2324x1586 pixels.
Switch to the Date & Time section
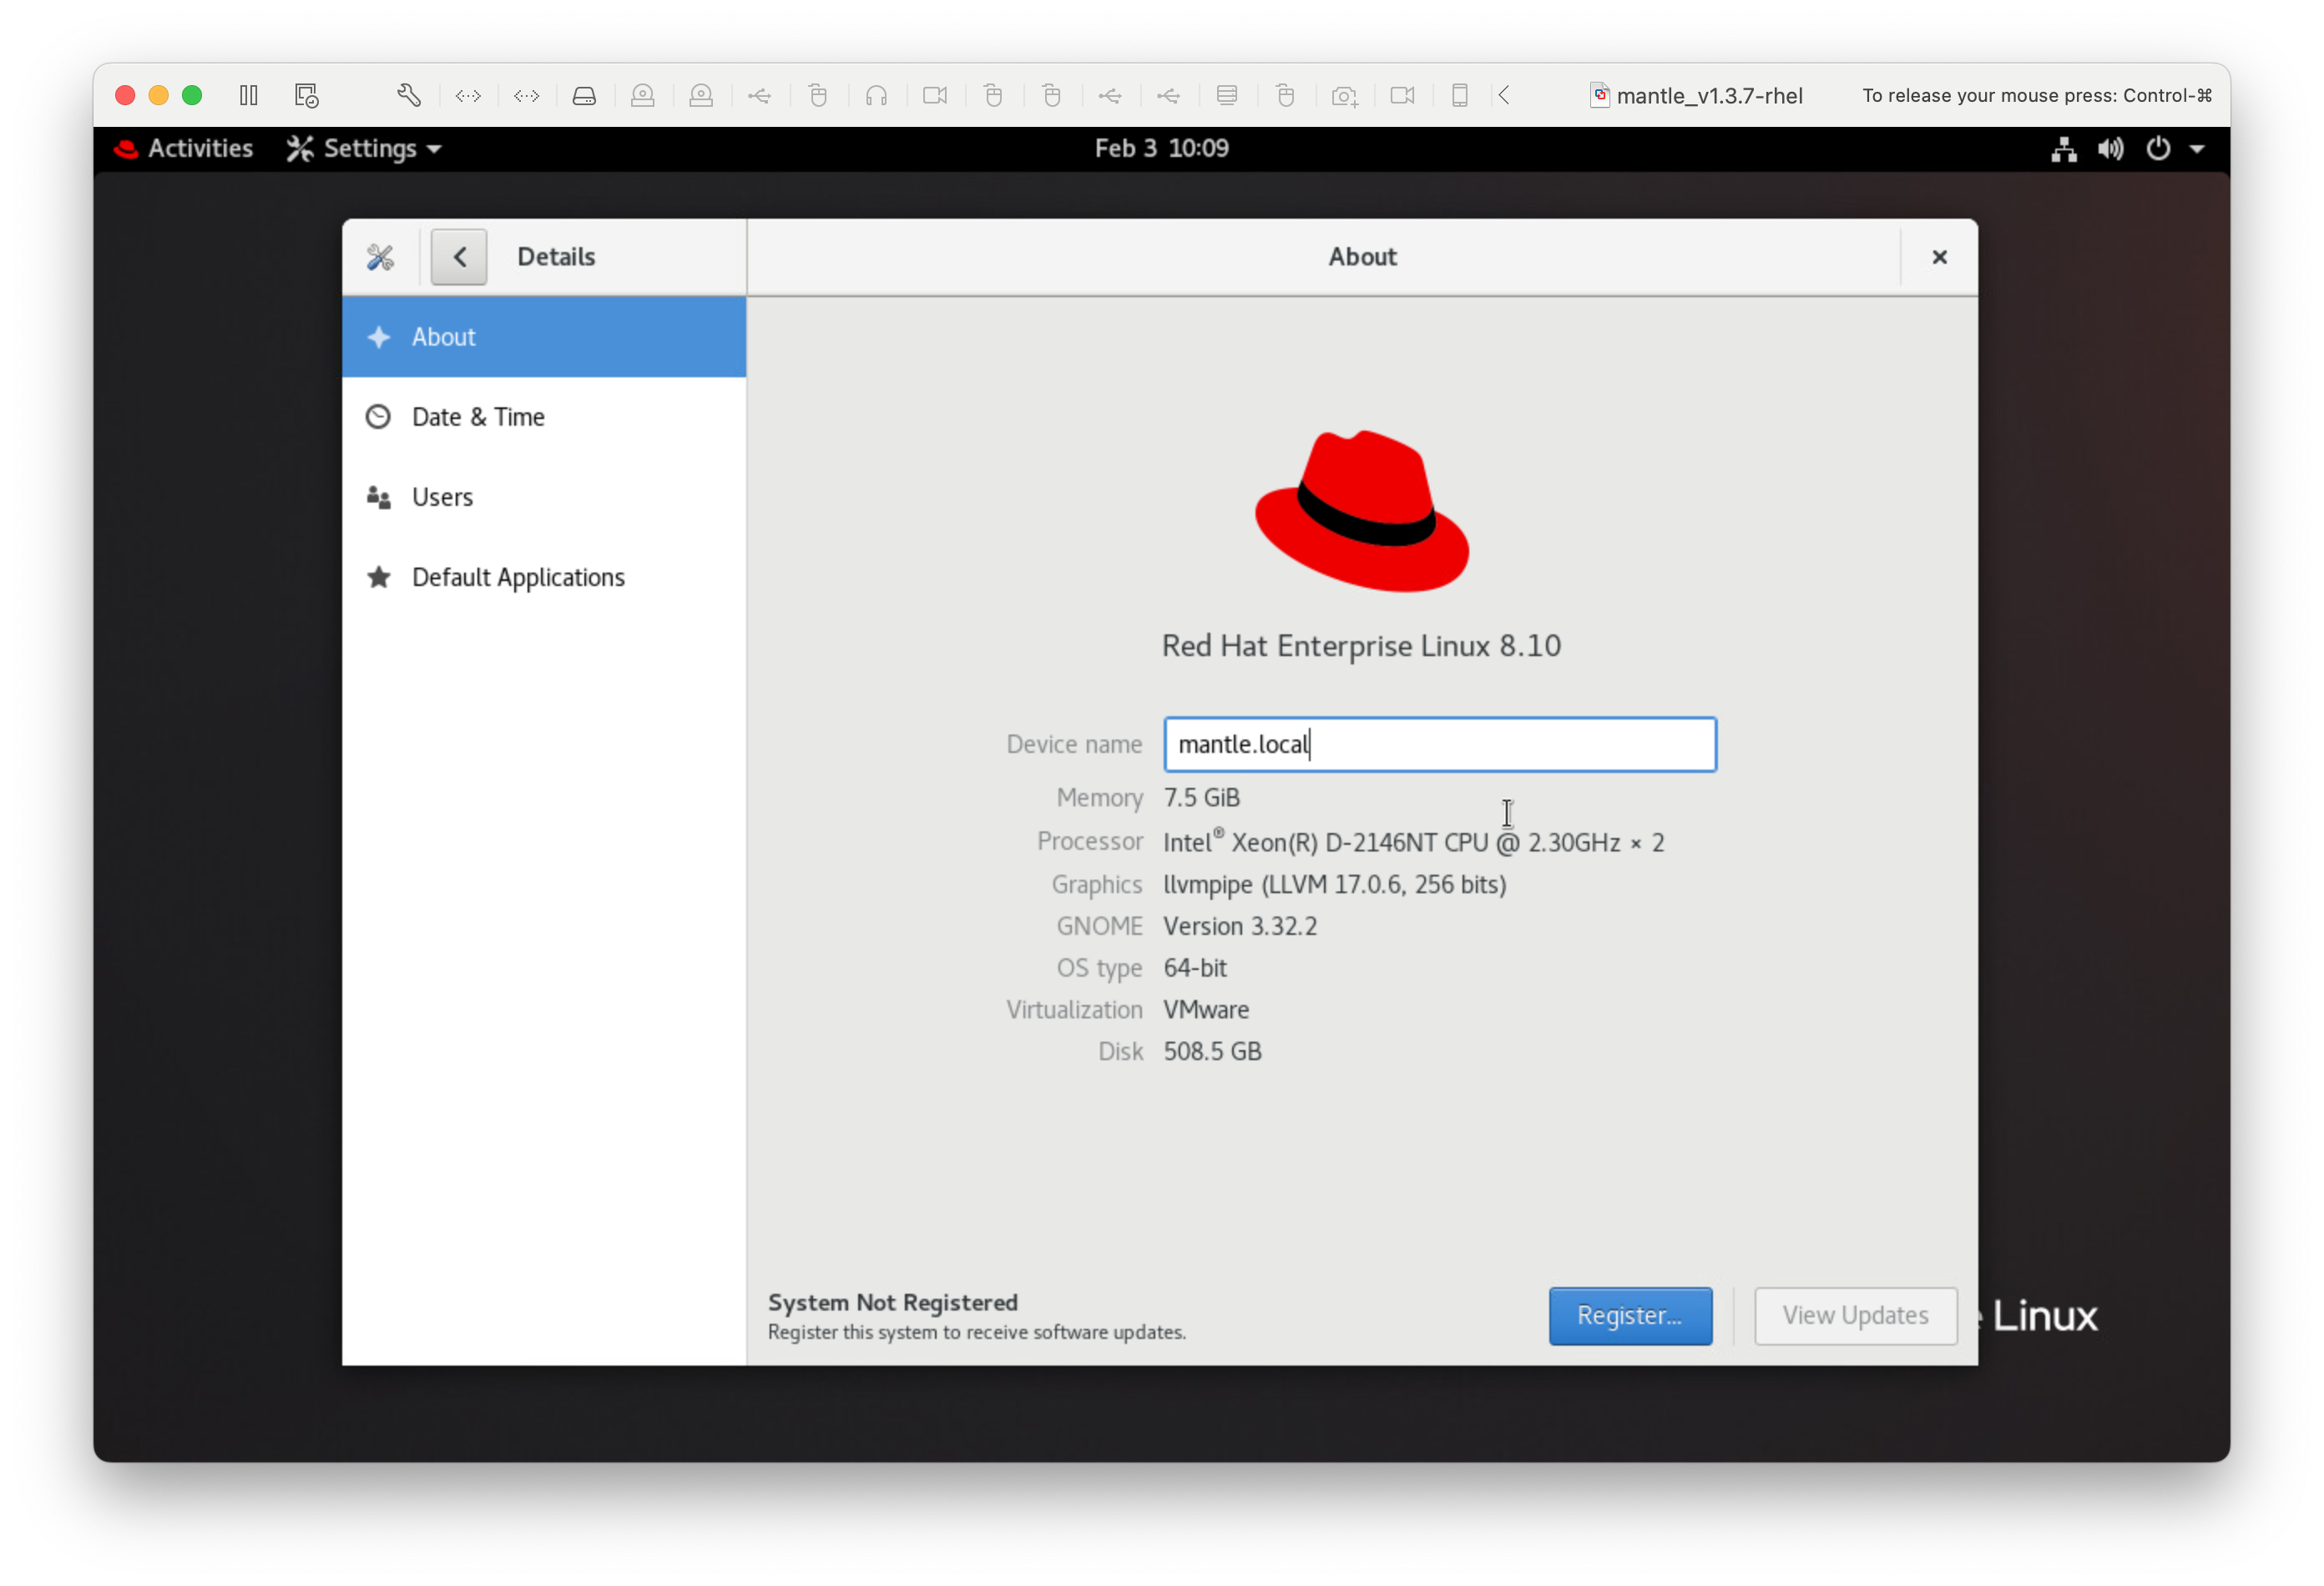(x=478, y=416)
